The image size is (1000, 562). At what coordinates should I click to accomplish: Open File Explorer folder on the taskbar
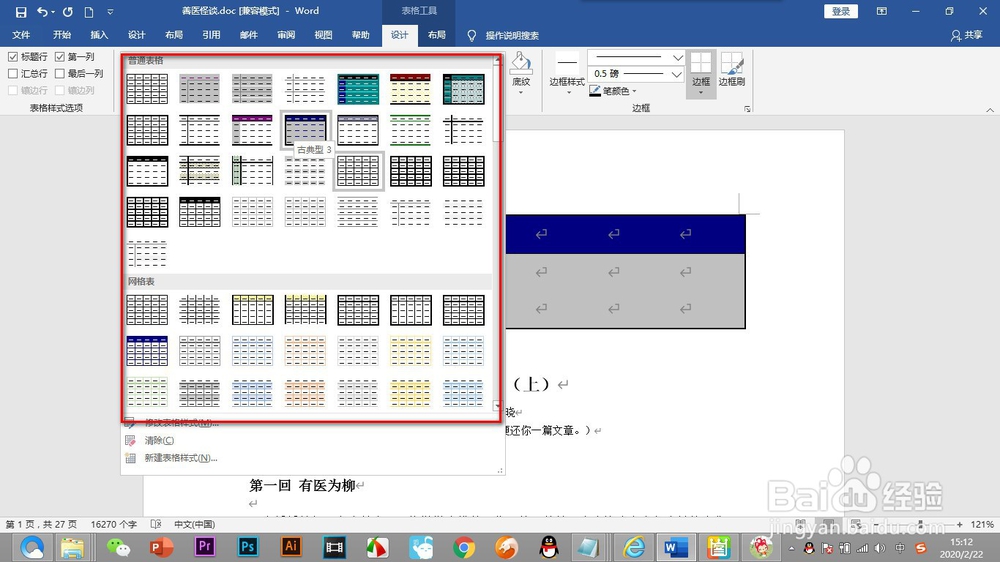(72, 547)
